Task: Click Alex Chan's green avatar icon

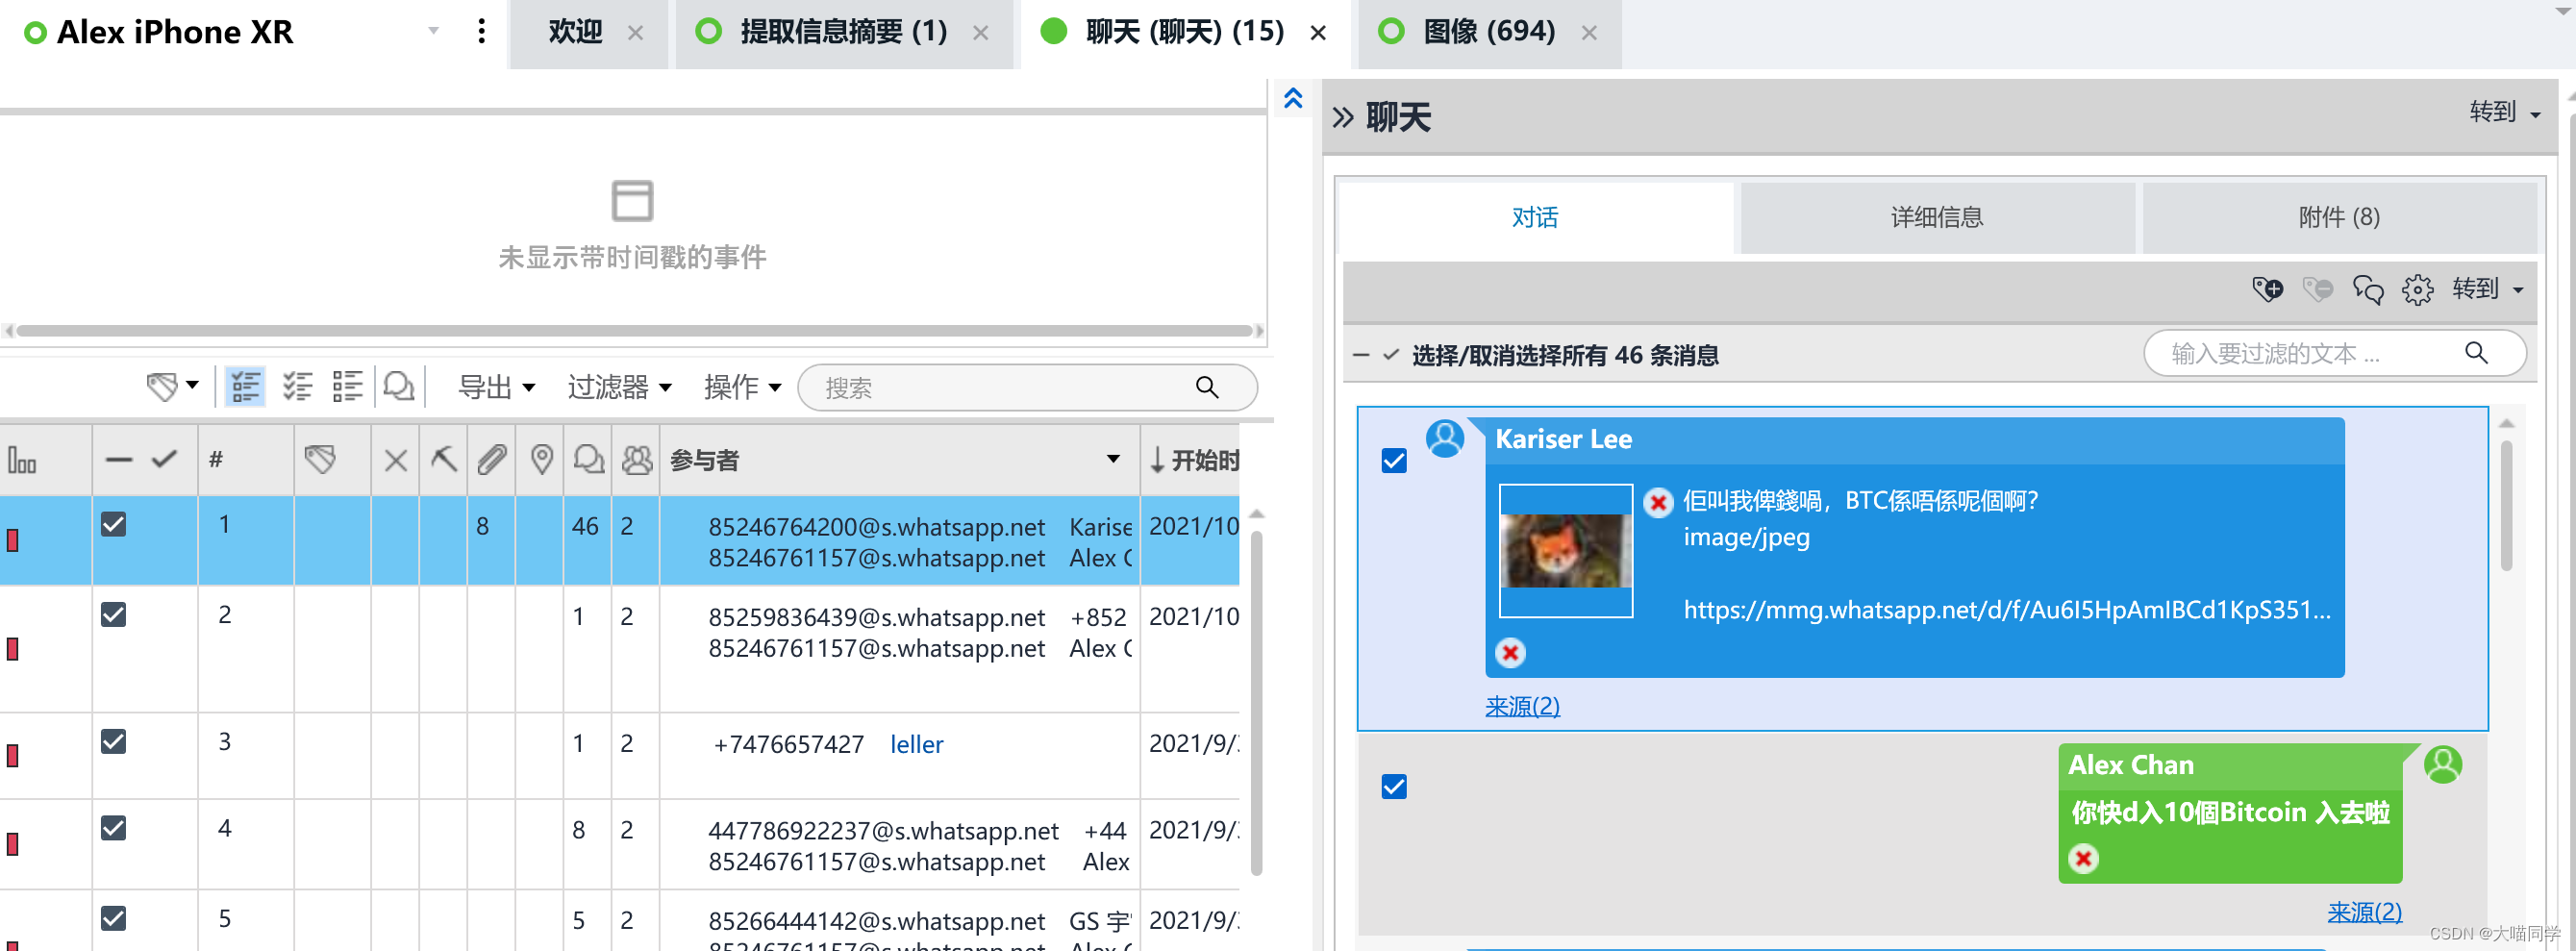Action: (2442, 765)
